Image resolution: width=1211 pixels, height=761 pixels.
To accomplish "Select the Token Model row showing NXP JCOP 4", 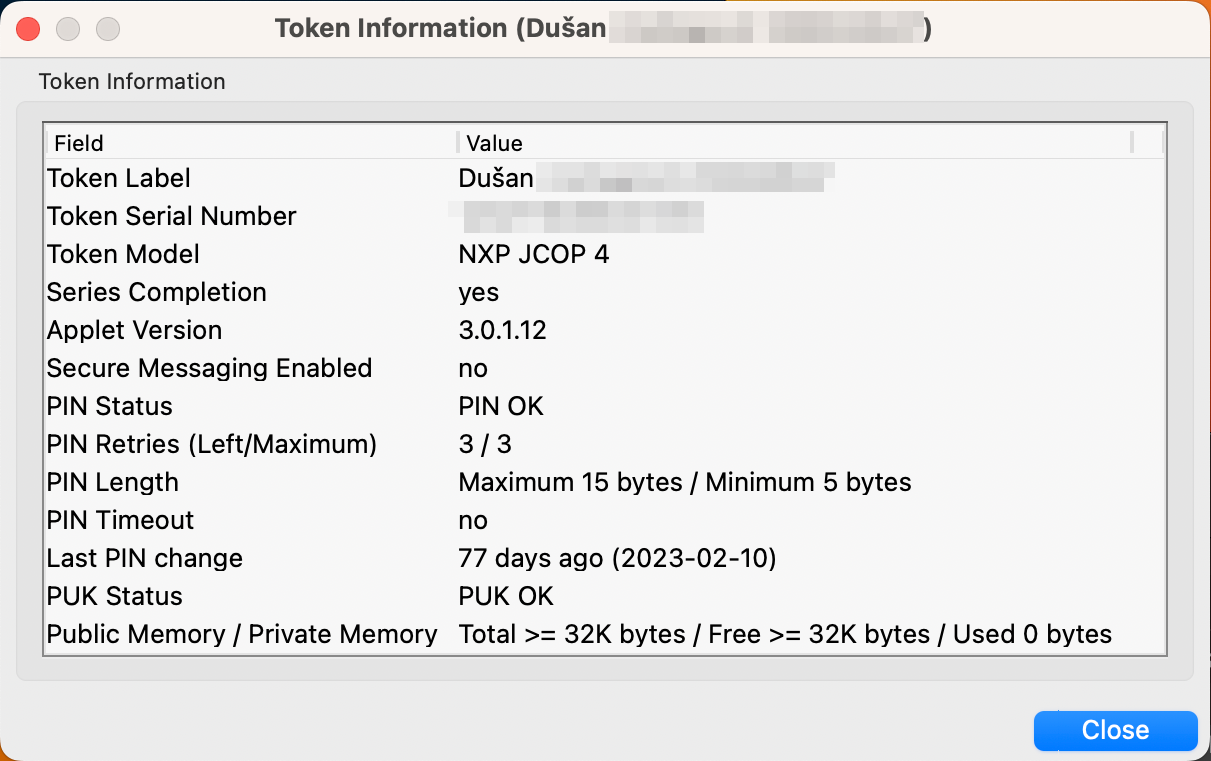I will coord(300,254).
